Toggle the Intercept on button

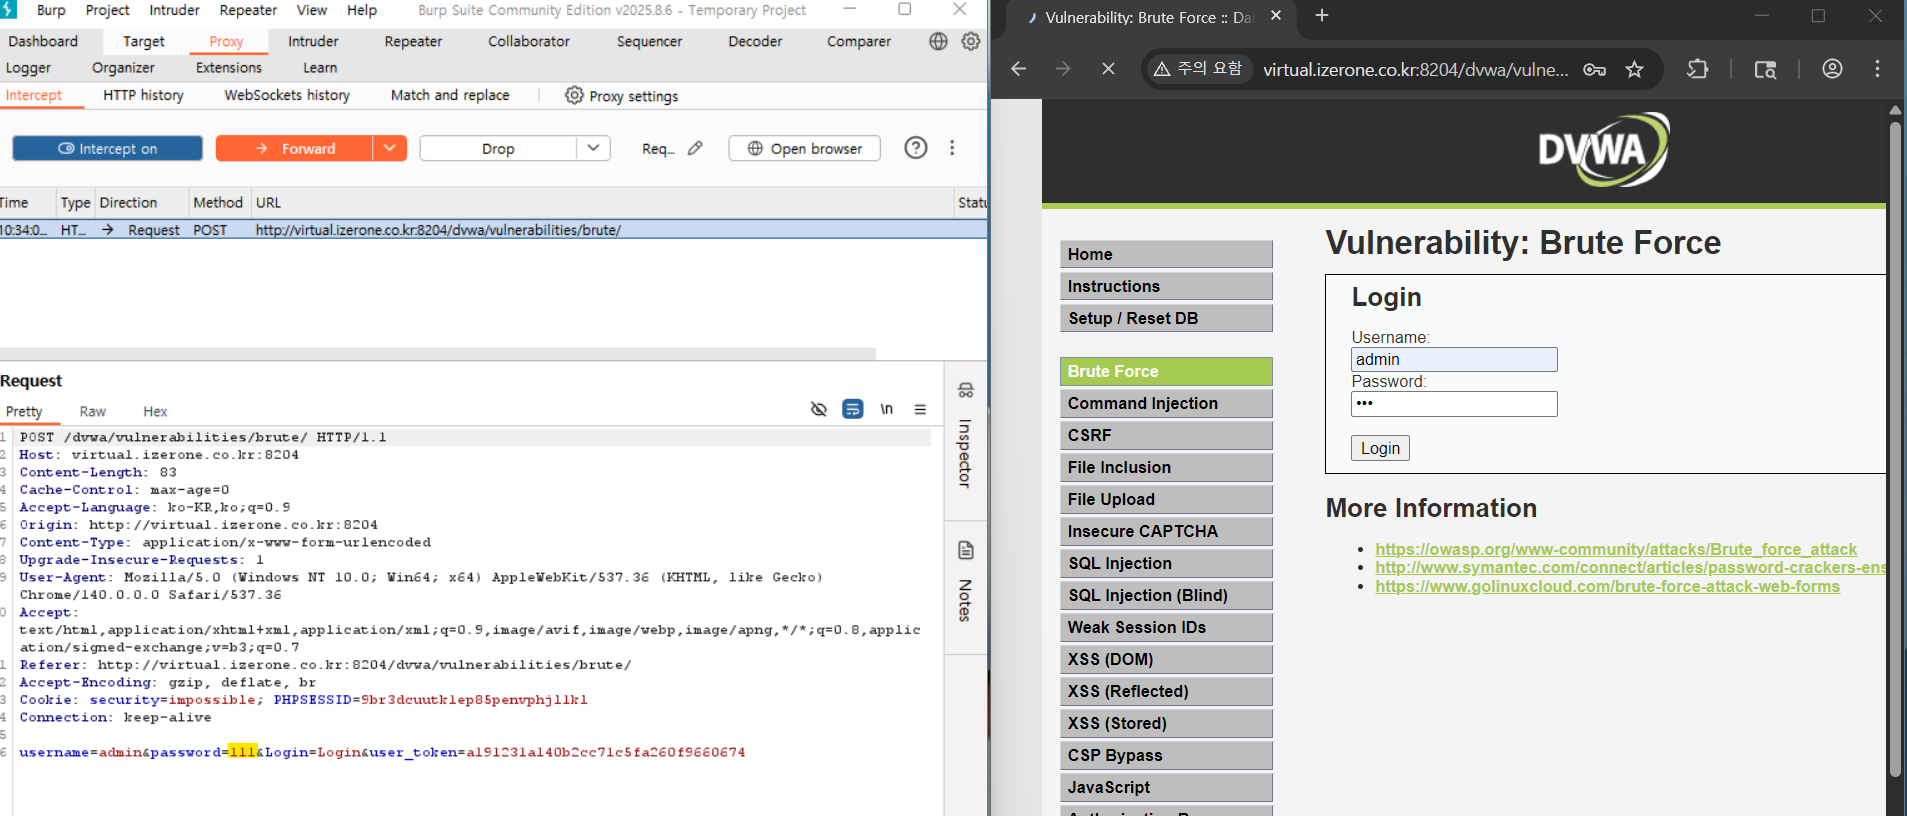107,148
